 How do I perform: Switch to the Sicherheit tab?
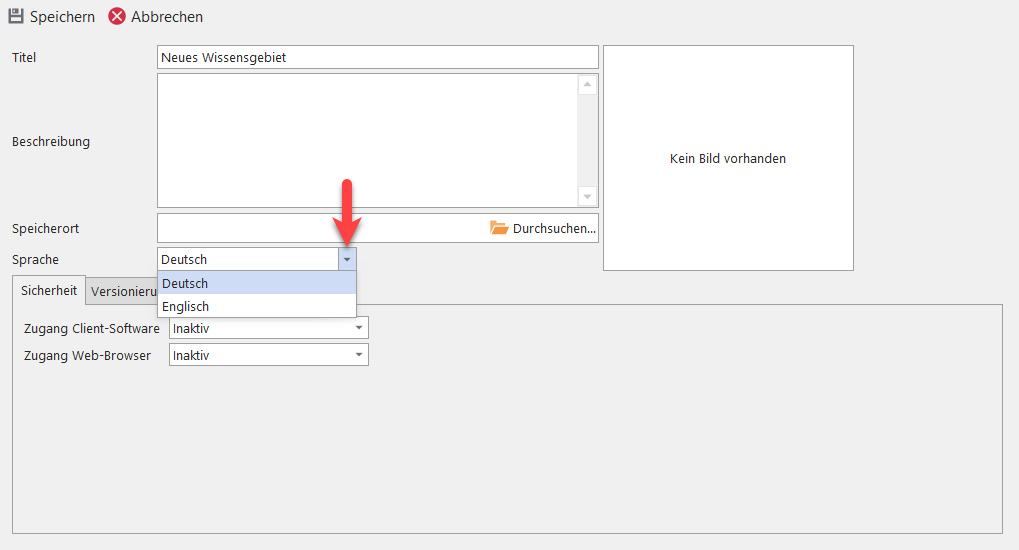point(49,291)
